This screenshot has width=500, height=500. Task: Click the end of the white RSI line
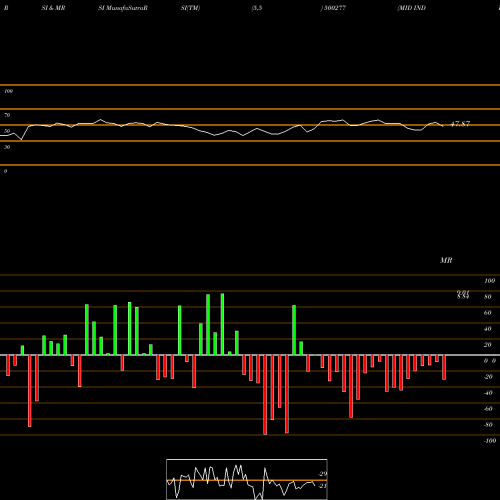(x=443, y=126)
